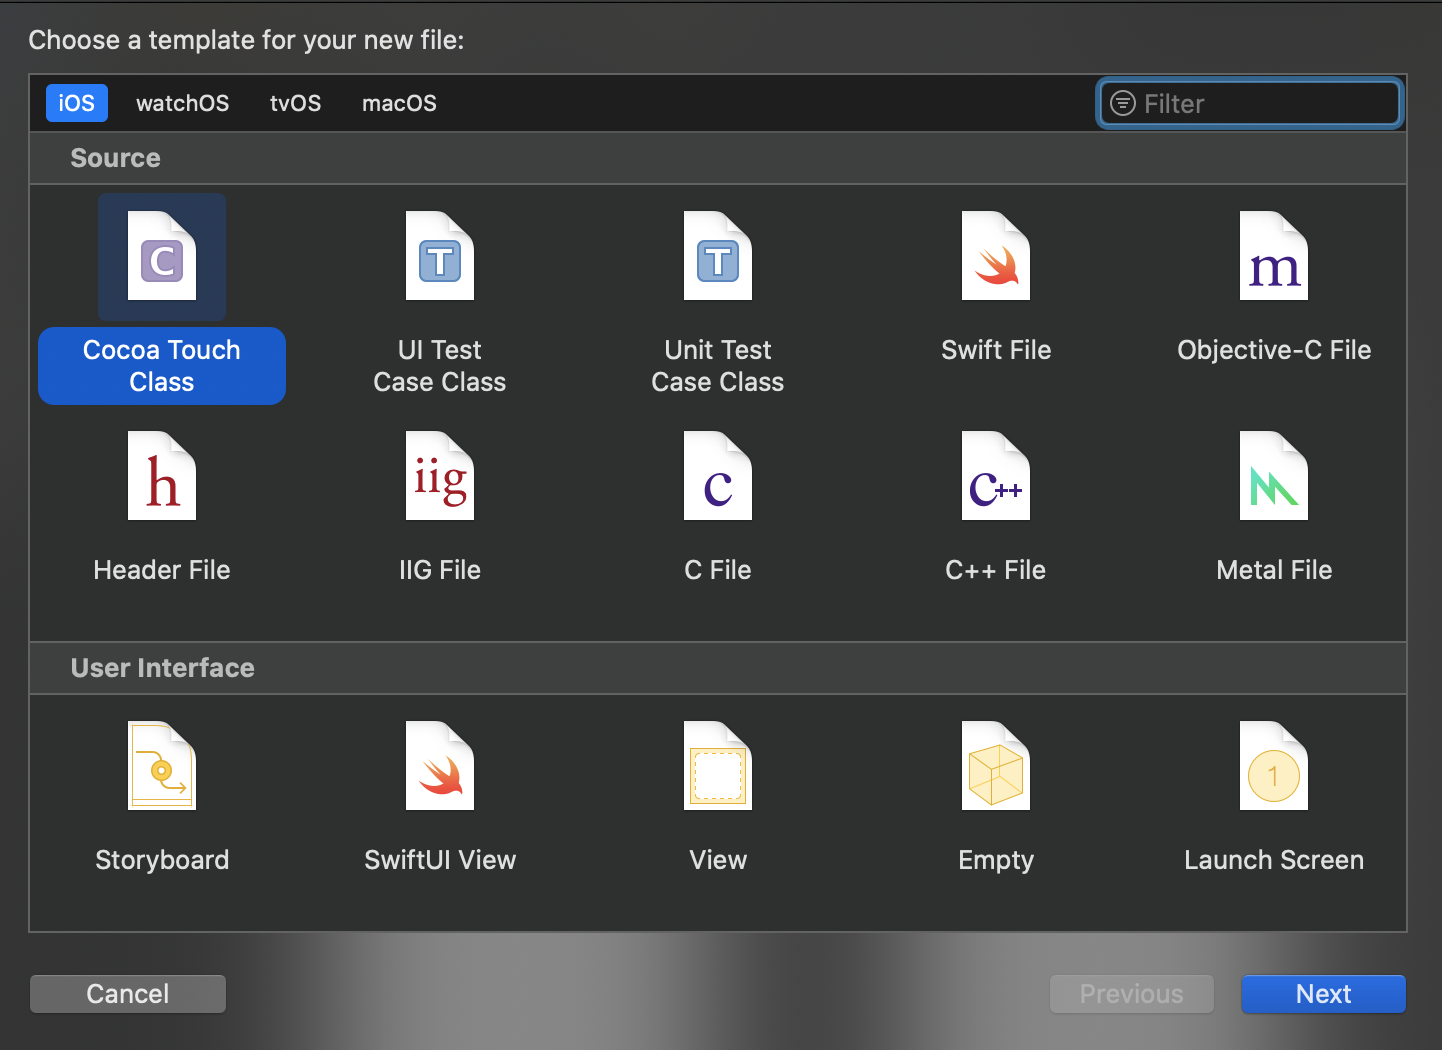
Task: Select the Storyboard template icon
Action: coord(162,766)
